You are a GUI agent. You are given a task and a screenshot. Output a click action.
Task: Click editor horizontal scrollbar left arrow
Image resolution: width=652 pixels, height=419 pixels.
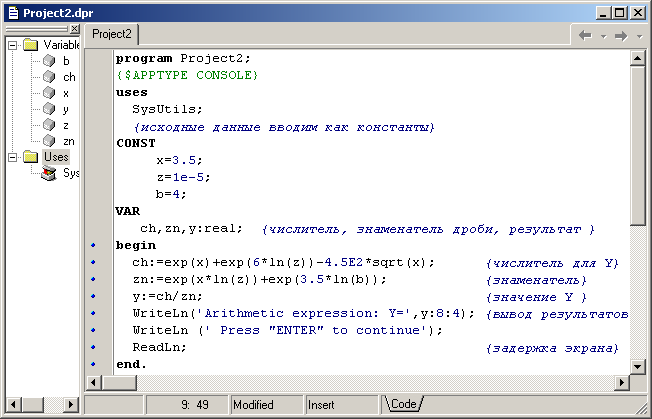[x=94, y=382]
